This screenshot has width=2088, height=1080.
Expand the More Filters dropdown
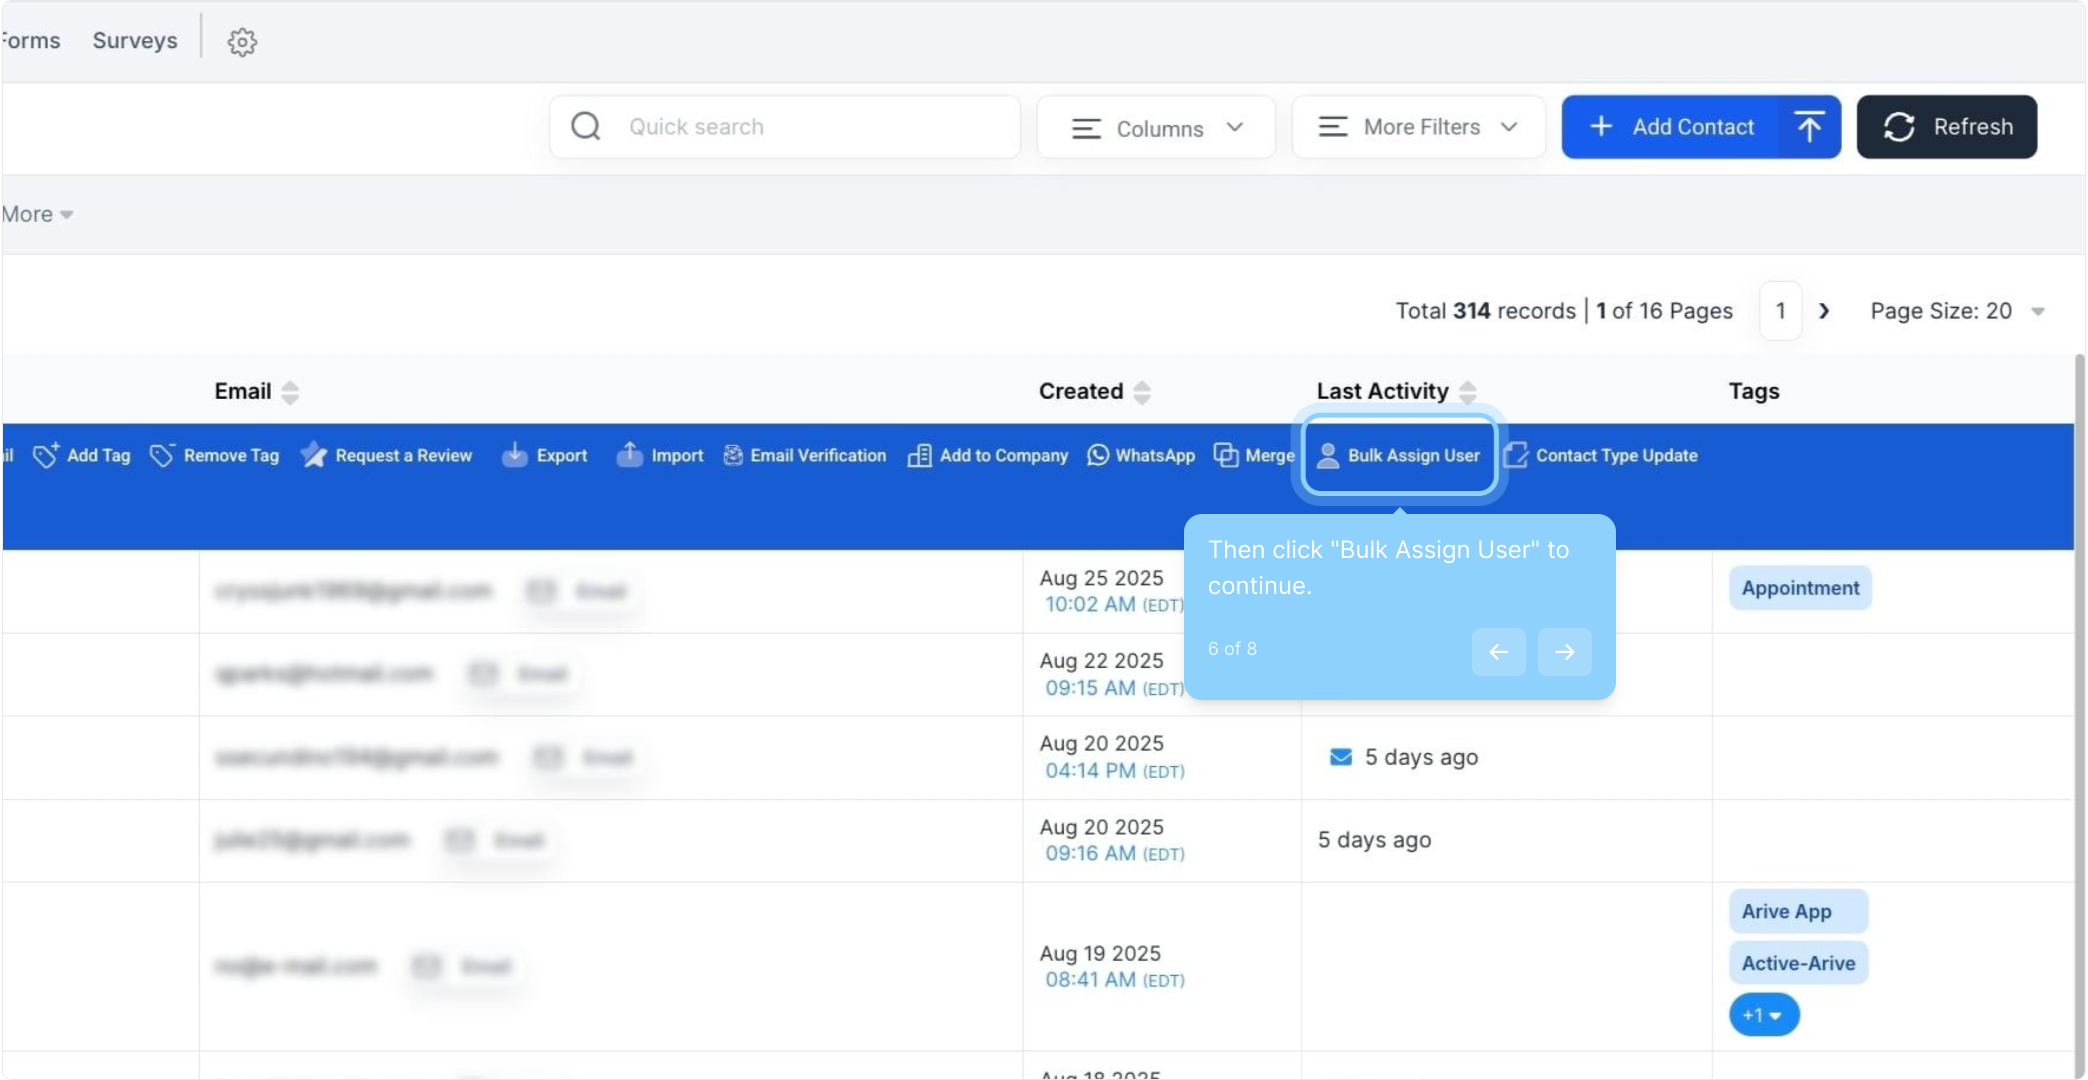(x=1418, y=127)
